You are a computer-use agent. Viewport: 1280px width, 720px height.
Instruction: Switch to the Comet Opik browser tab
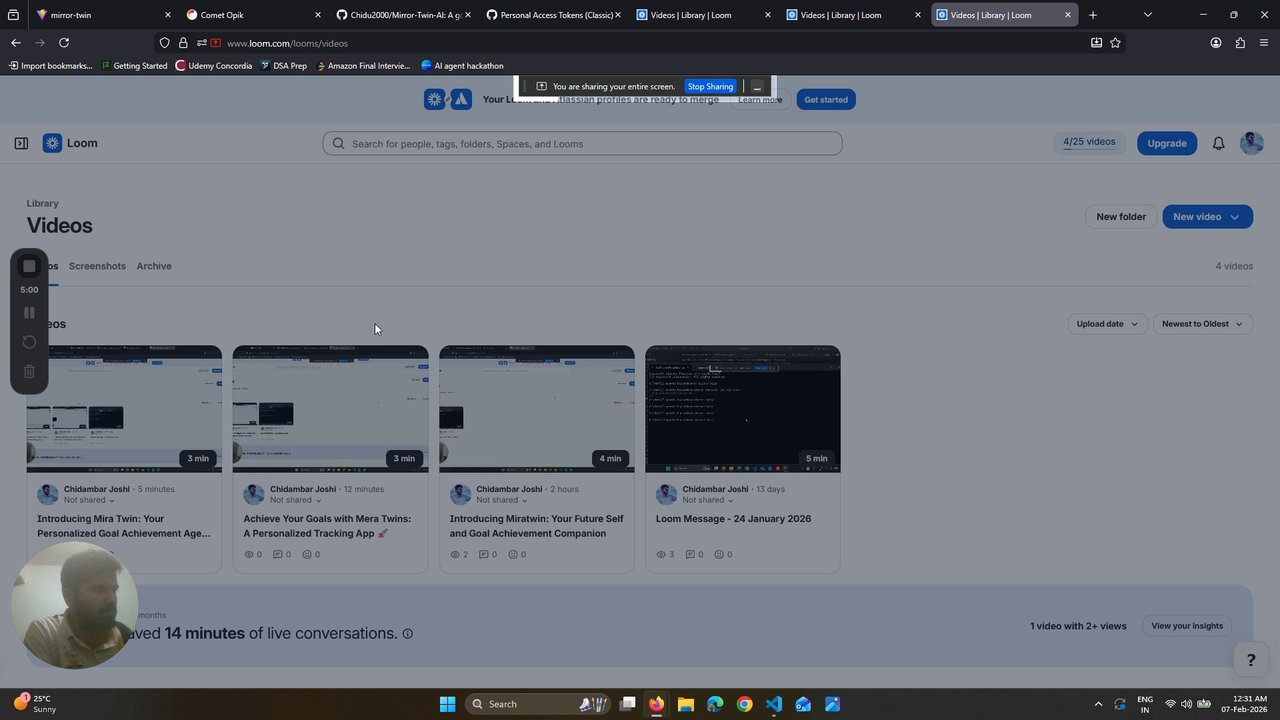(x=255, y=15)
